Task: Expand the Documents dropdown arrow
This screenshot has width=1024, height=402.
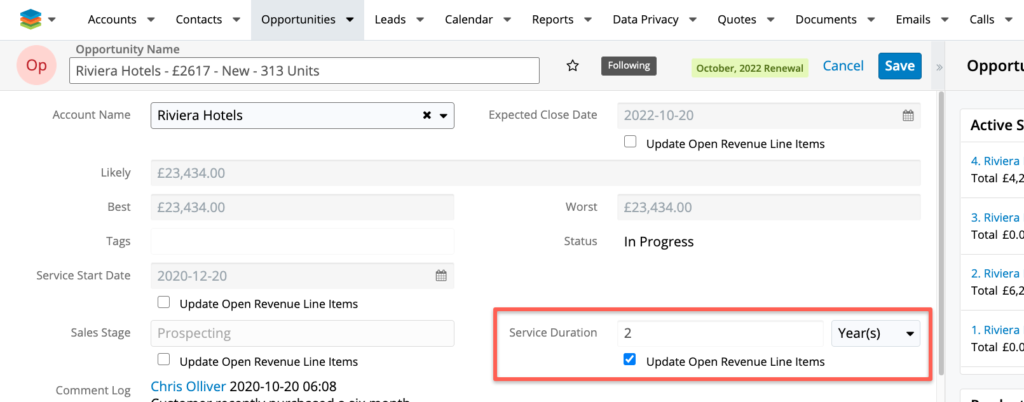Action: [x=871, y=20]
